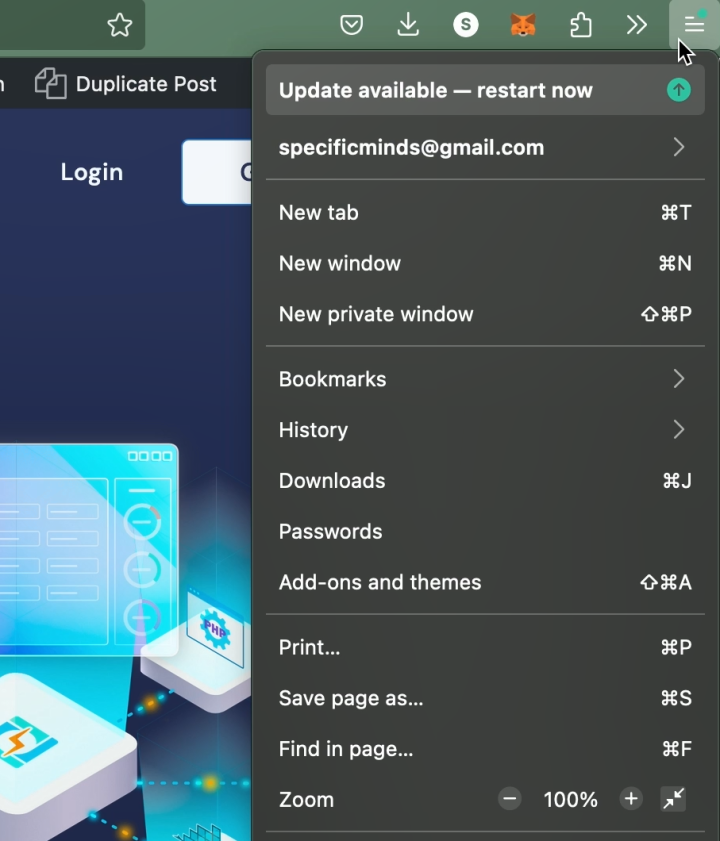The image size is (720, 841).
Task: Show more tools overflow chevrons
Action: pyautogui.click(x=637, y=25)
